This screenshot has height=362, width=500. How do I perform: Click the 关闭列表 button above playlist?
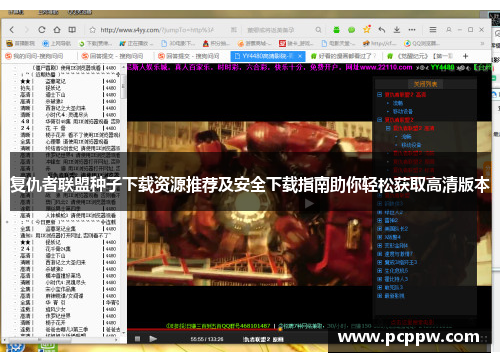point(425,84)
